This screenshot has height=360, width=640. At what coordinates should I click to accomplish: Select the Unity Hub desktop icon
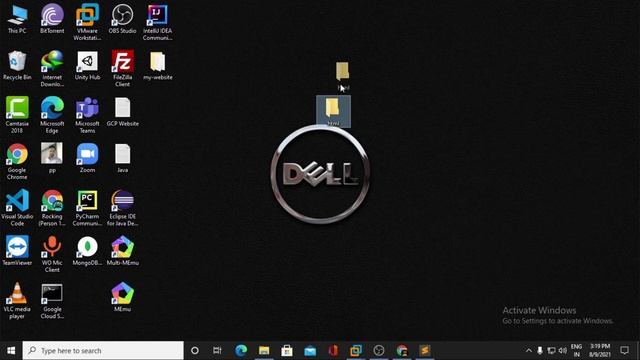pos(87,65)
